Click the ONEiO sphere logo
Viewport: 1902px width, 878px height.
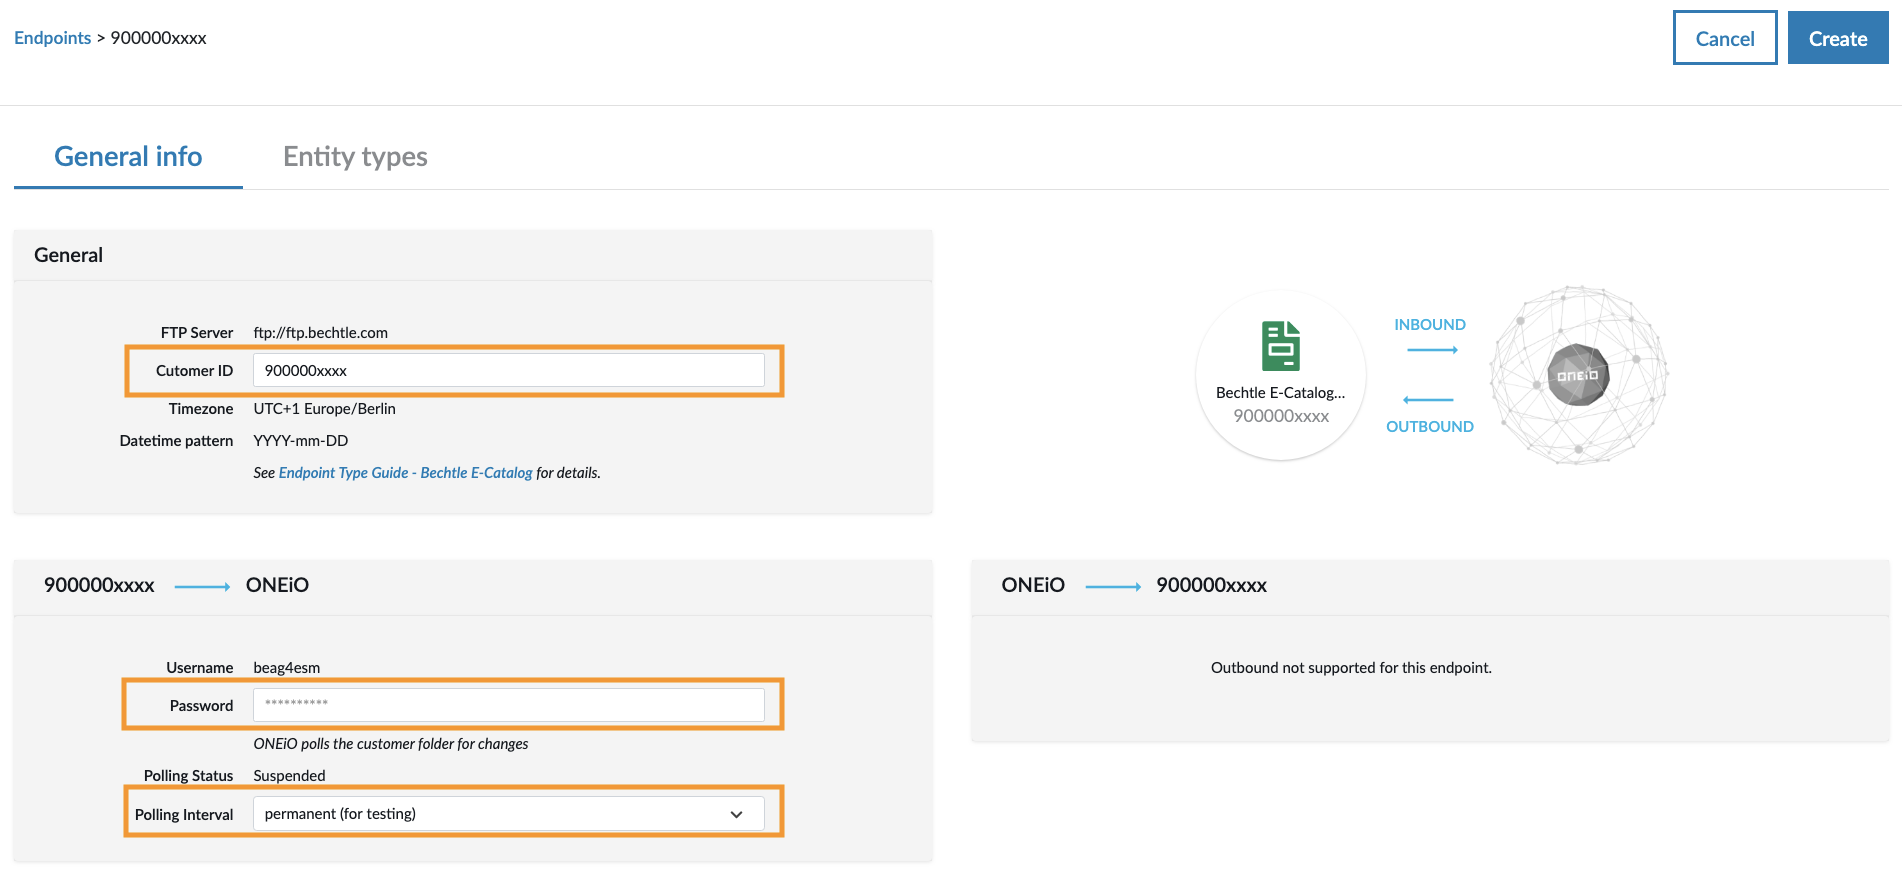pos(1578,375)
